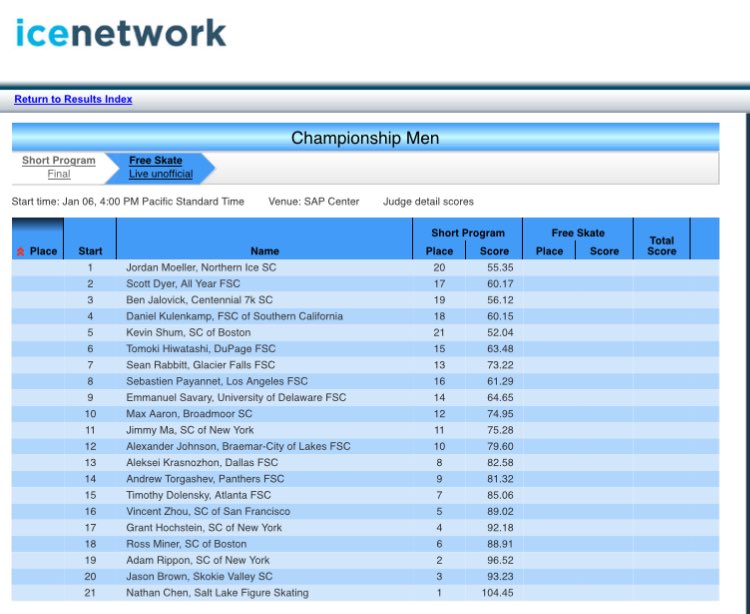Select Max Aaron, Broadmoor SC

[x=189, y=414]
